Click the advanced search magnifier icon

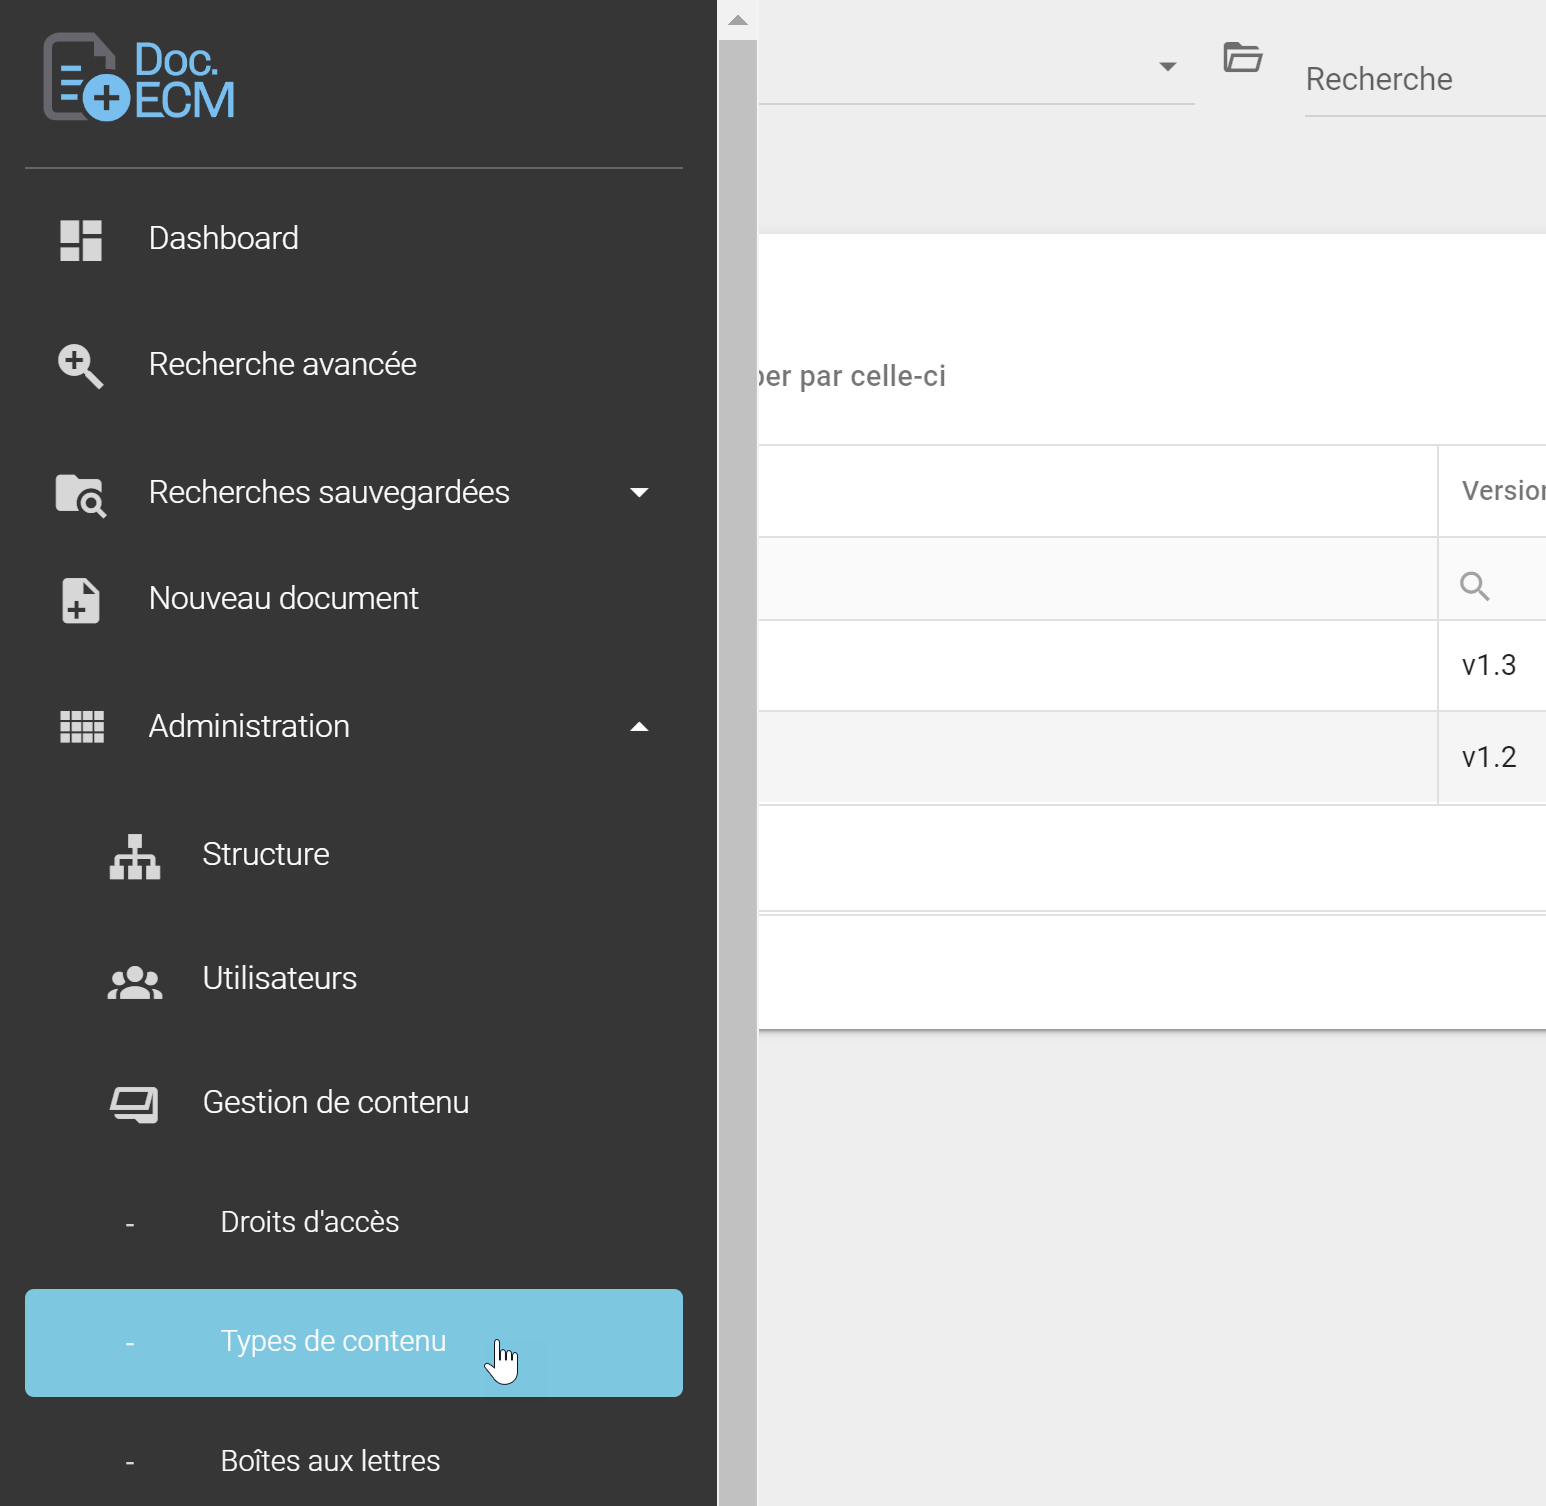tap(80, 366)
